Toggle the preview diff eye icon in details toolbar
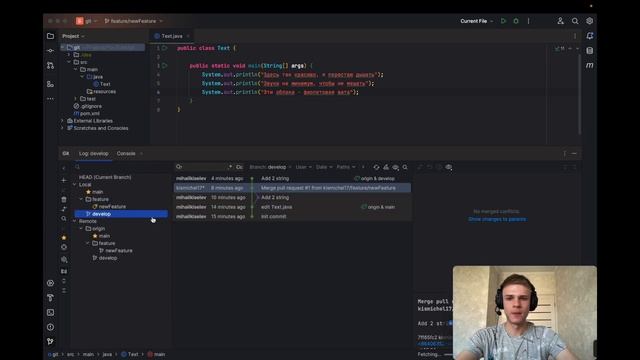Viewport: 640px width, 360px height. pos(449,167)
